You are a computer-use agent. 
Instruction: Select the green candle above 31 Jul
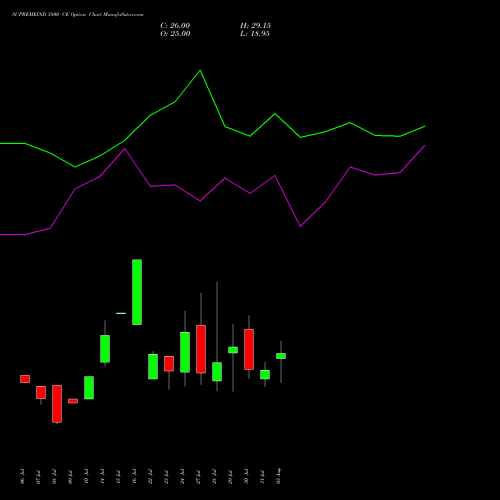(x=265, y=375)
